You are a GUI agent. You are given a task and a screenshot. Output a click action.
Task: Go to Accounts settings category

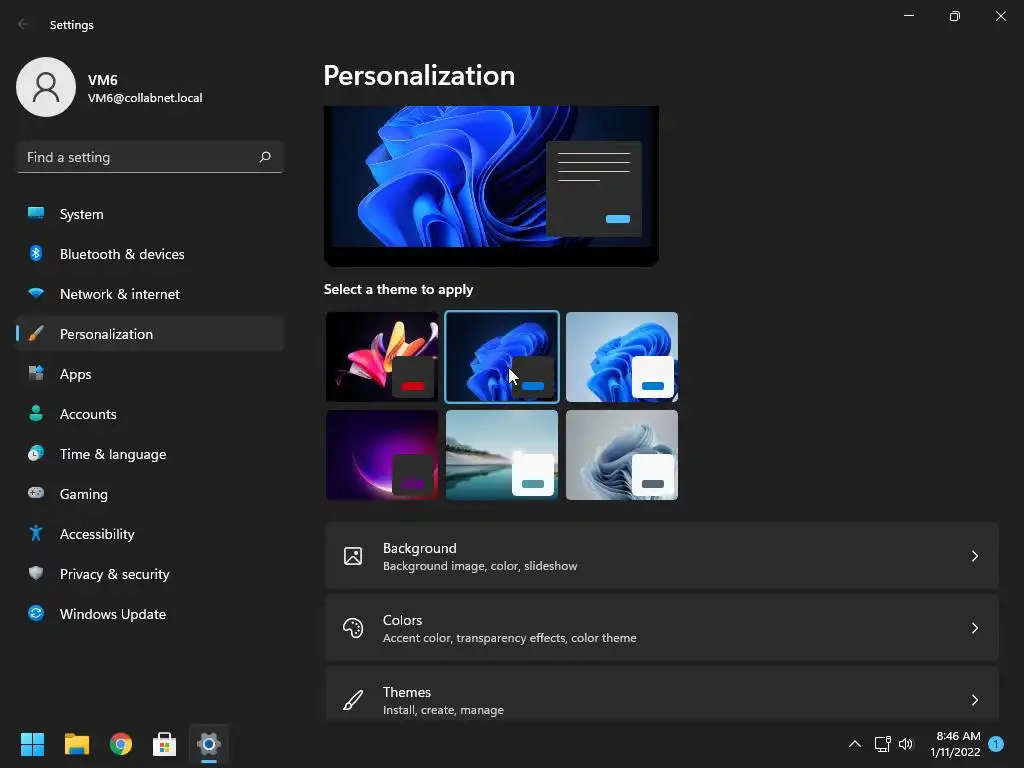(150, 414)
